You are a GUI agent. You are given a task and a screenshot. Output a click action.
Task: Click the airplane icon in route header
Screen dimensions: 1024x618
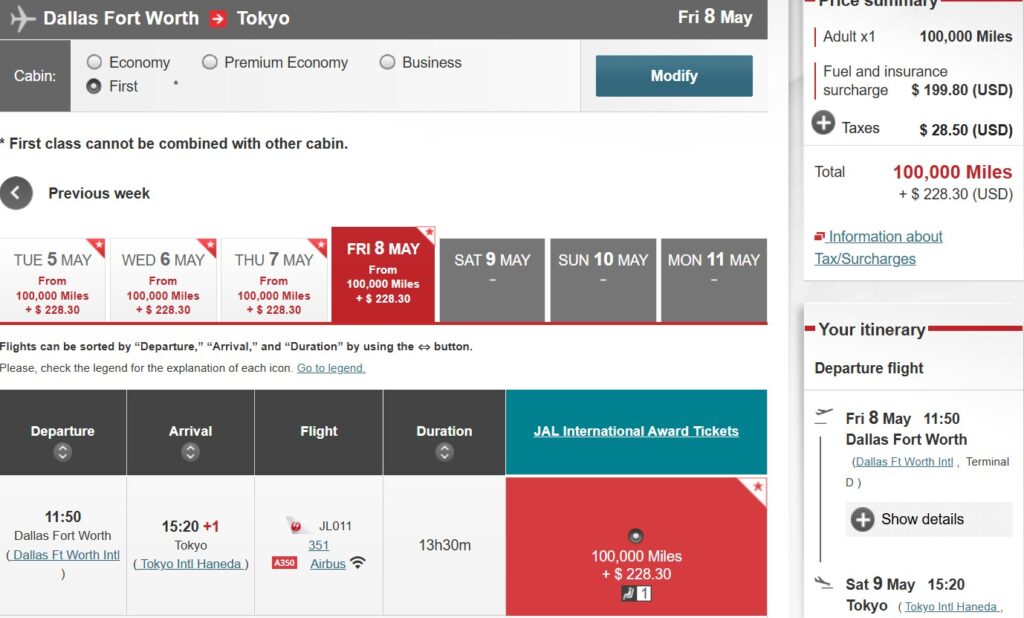tap(22, 18)
